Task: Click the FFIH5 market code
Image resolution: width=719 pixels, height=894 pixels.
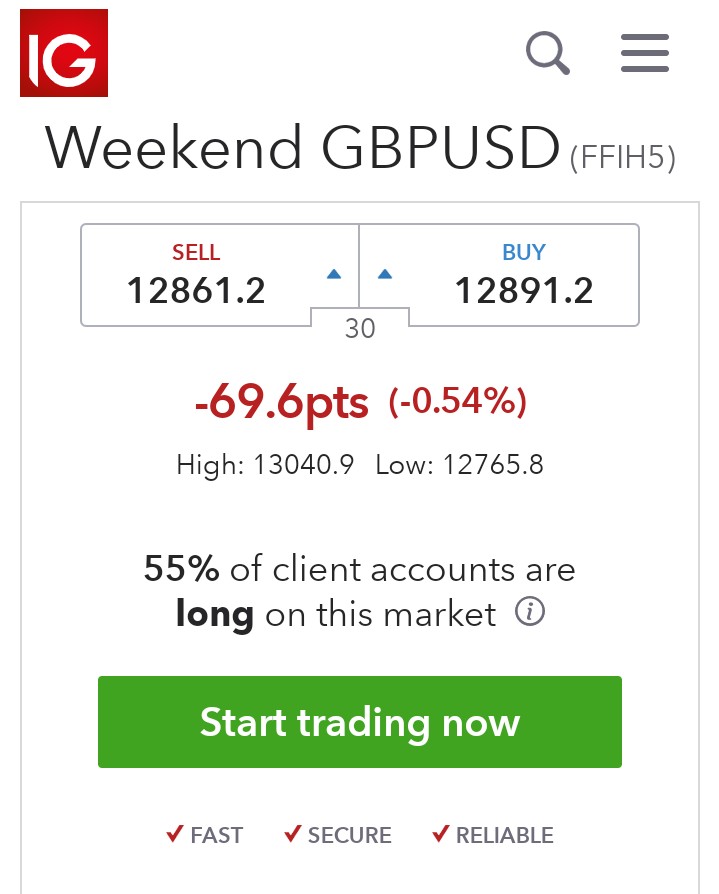Action: [623, 157]
